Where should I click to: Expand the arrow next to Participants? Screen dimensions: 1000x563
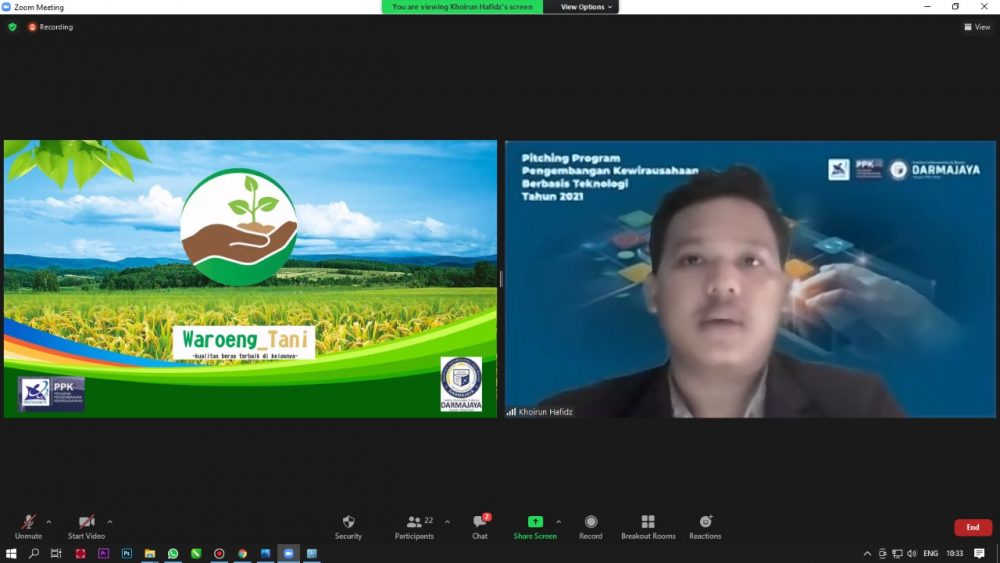(447, 522)
